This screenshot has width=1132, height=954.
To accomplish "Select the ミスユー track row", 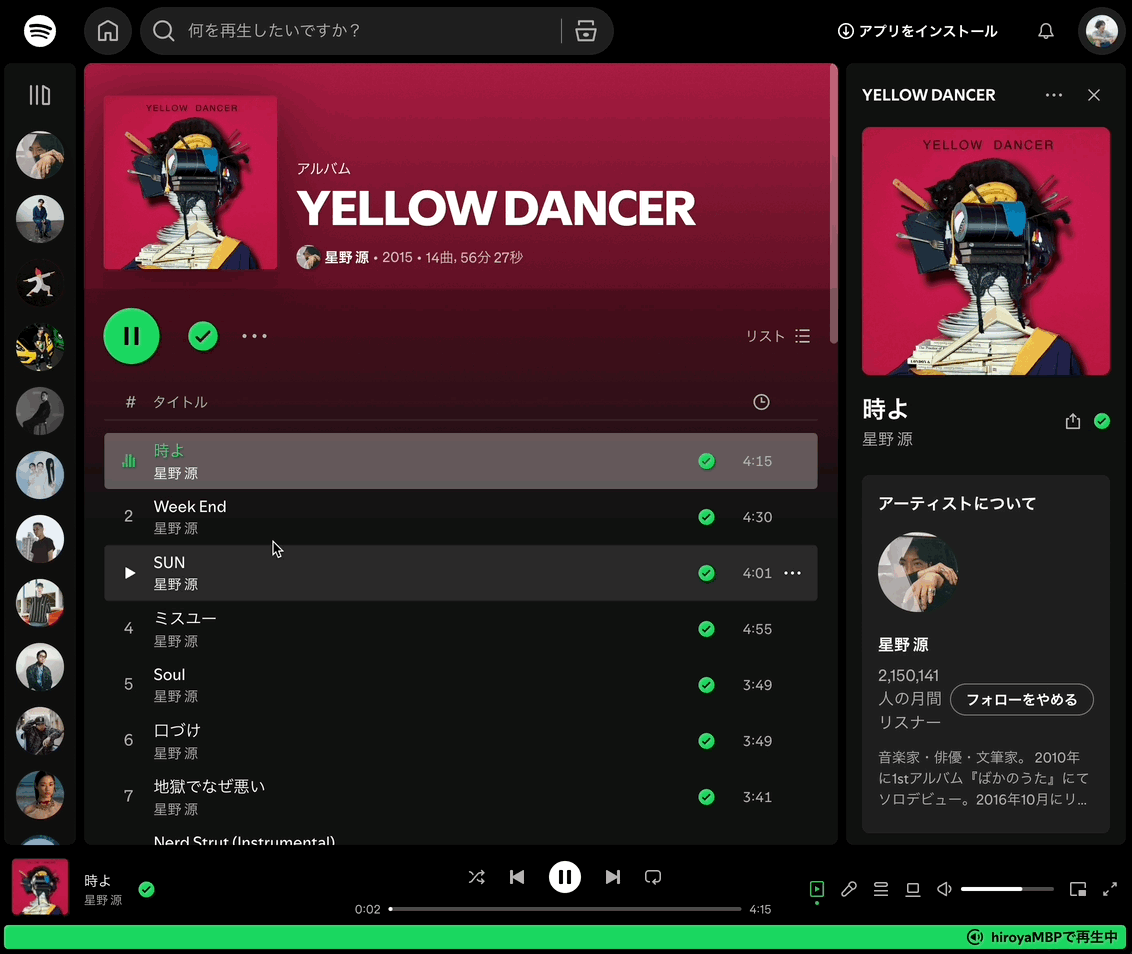I will (x=461, y=629).
